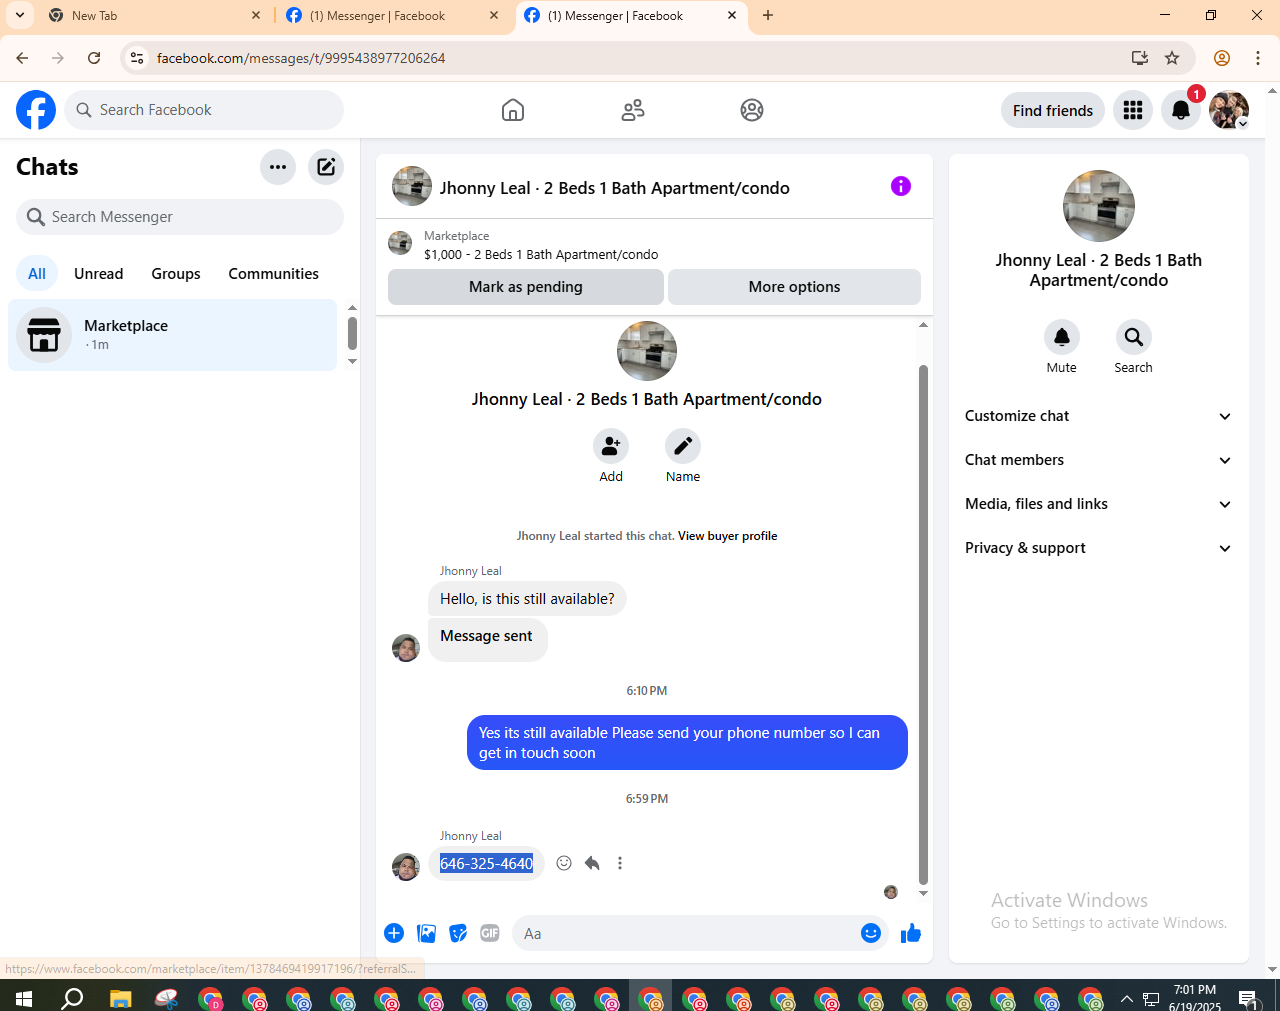
Task: Expand Customize chat section
Action: (1099, 416)
